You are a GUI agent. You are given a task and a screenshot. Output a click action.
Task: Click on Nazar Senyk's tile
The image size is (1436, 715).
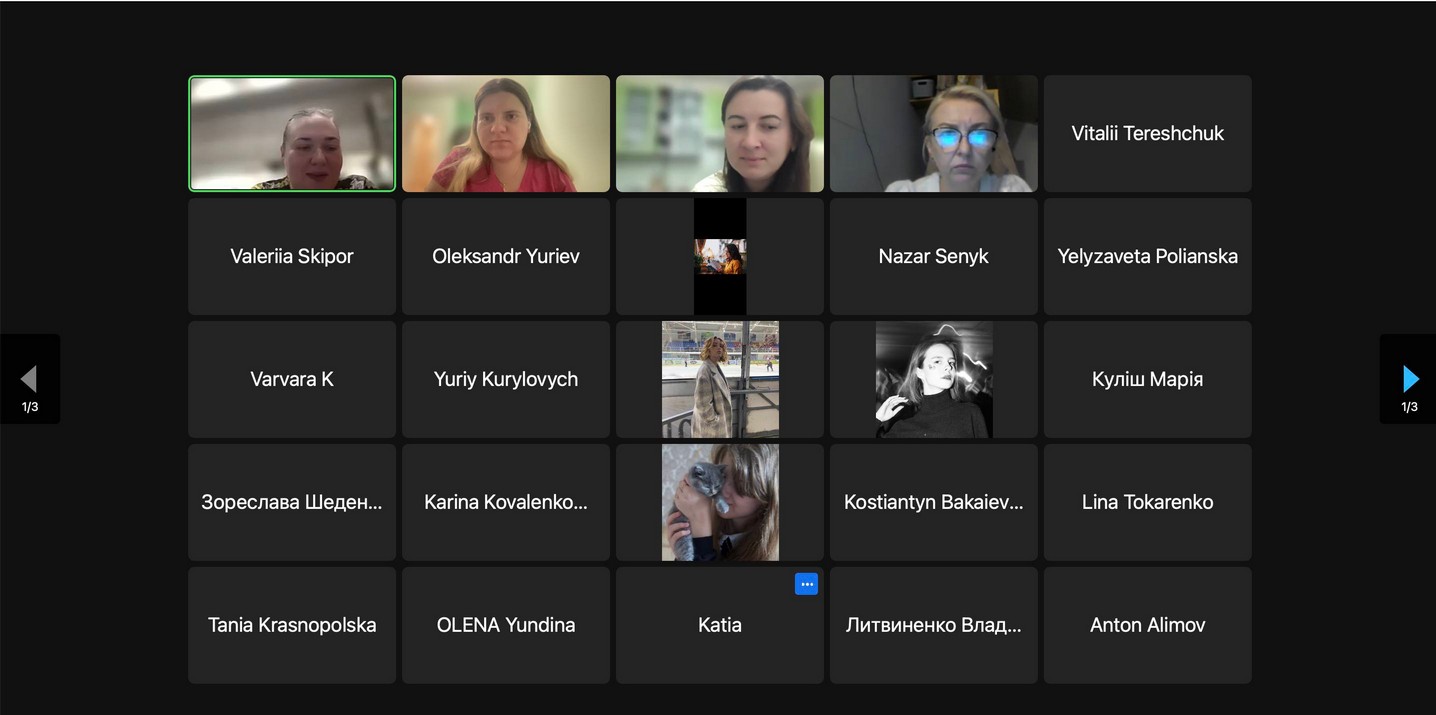click(x=933, y=256)
